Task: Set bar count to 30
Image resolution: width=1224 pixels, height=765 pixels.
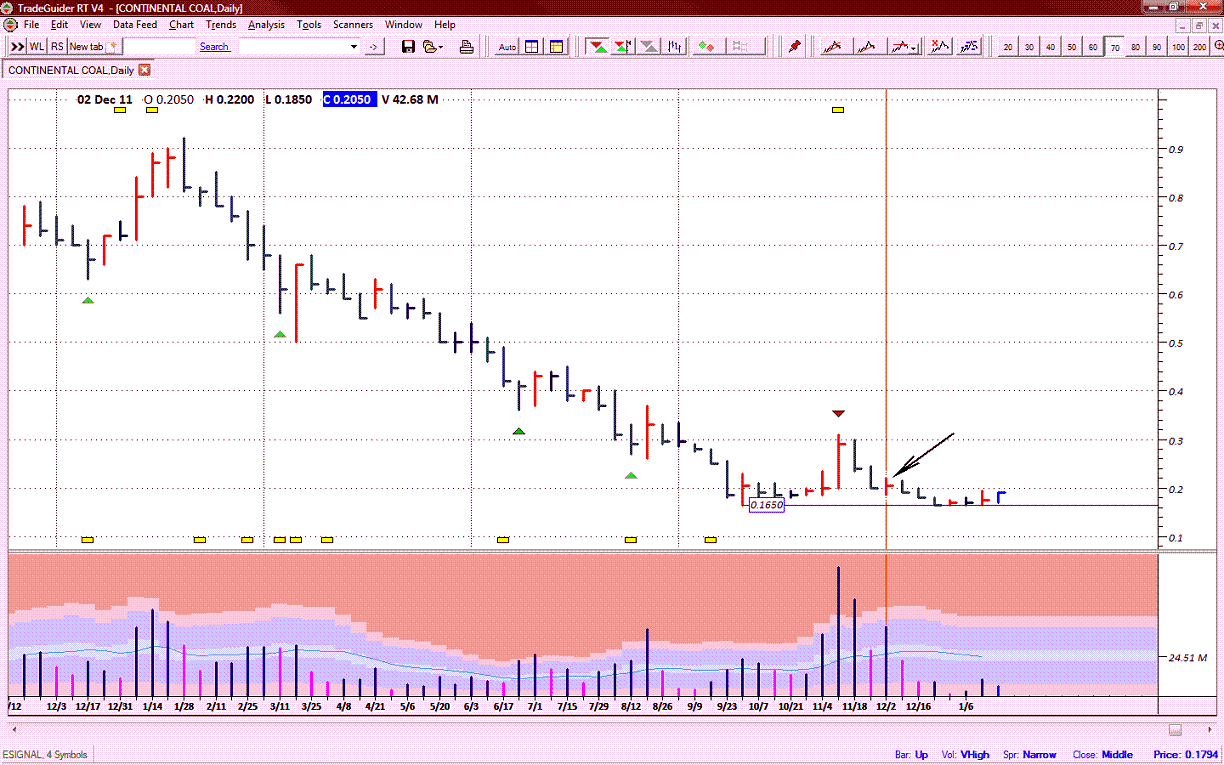Action: (x=1029, y=47)
